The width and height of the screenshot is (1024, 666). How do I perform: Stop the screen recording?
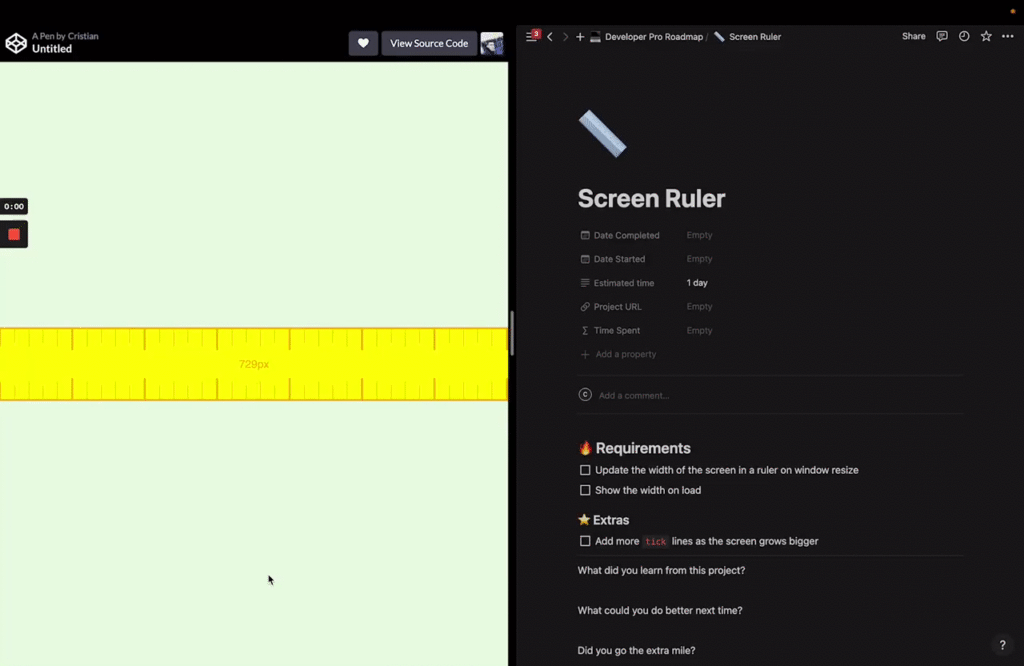tap(14, 234)
